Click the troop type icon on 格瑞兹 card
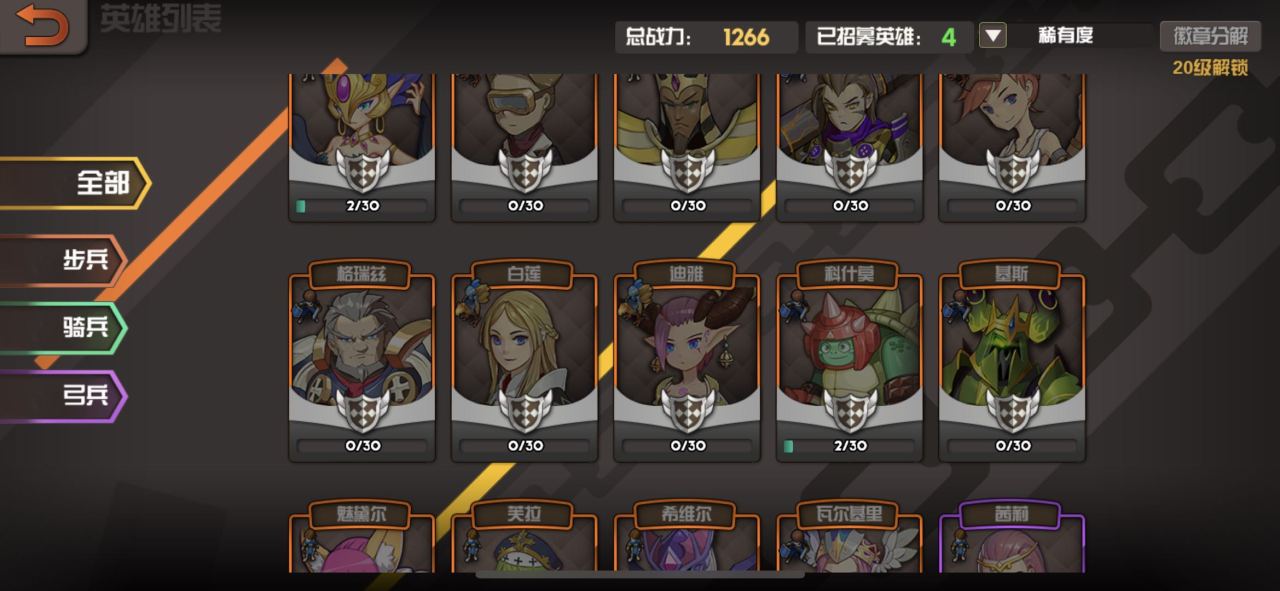1280x591 pixels. point(306,307)
